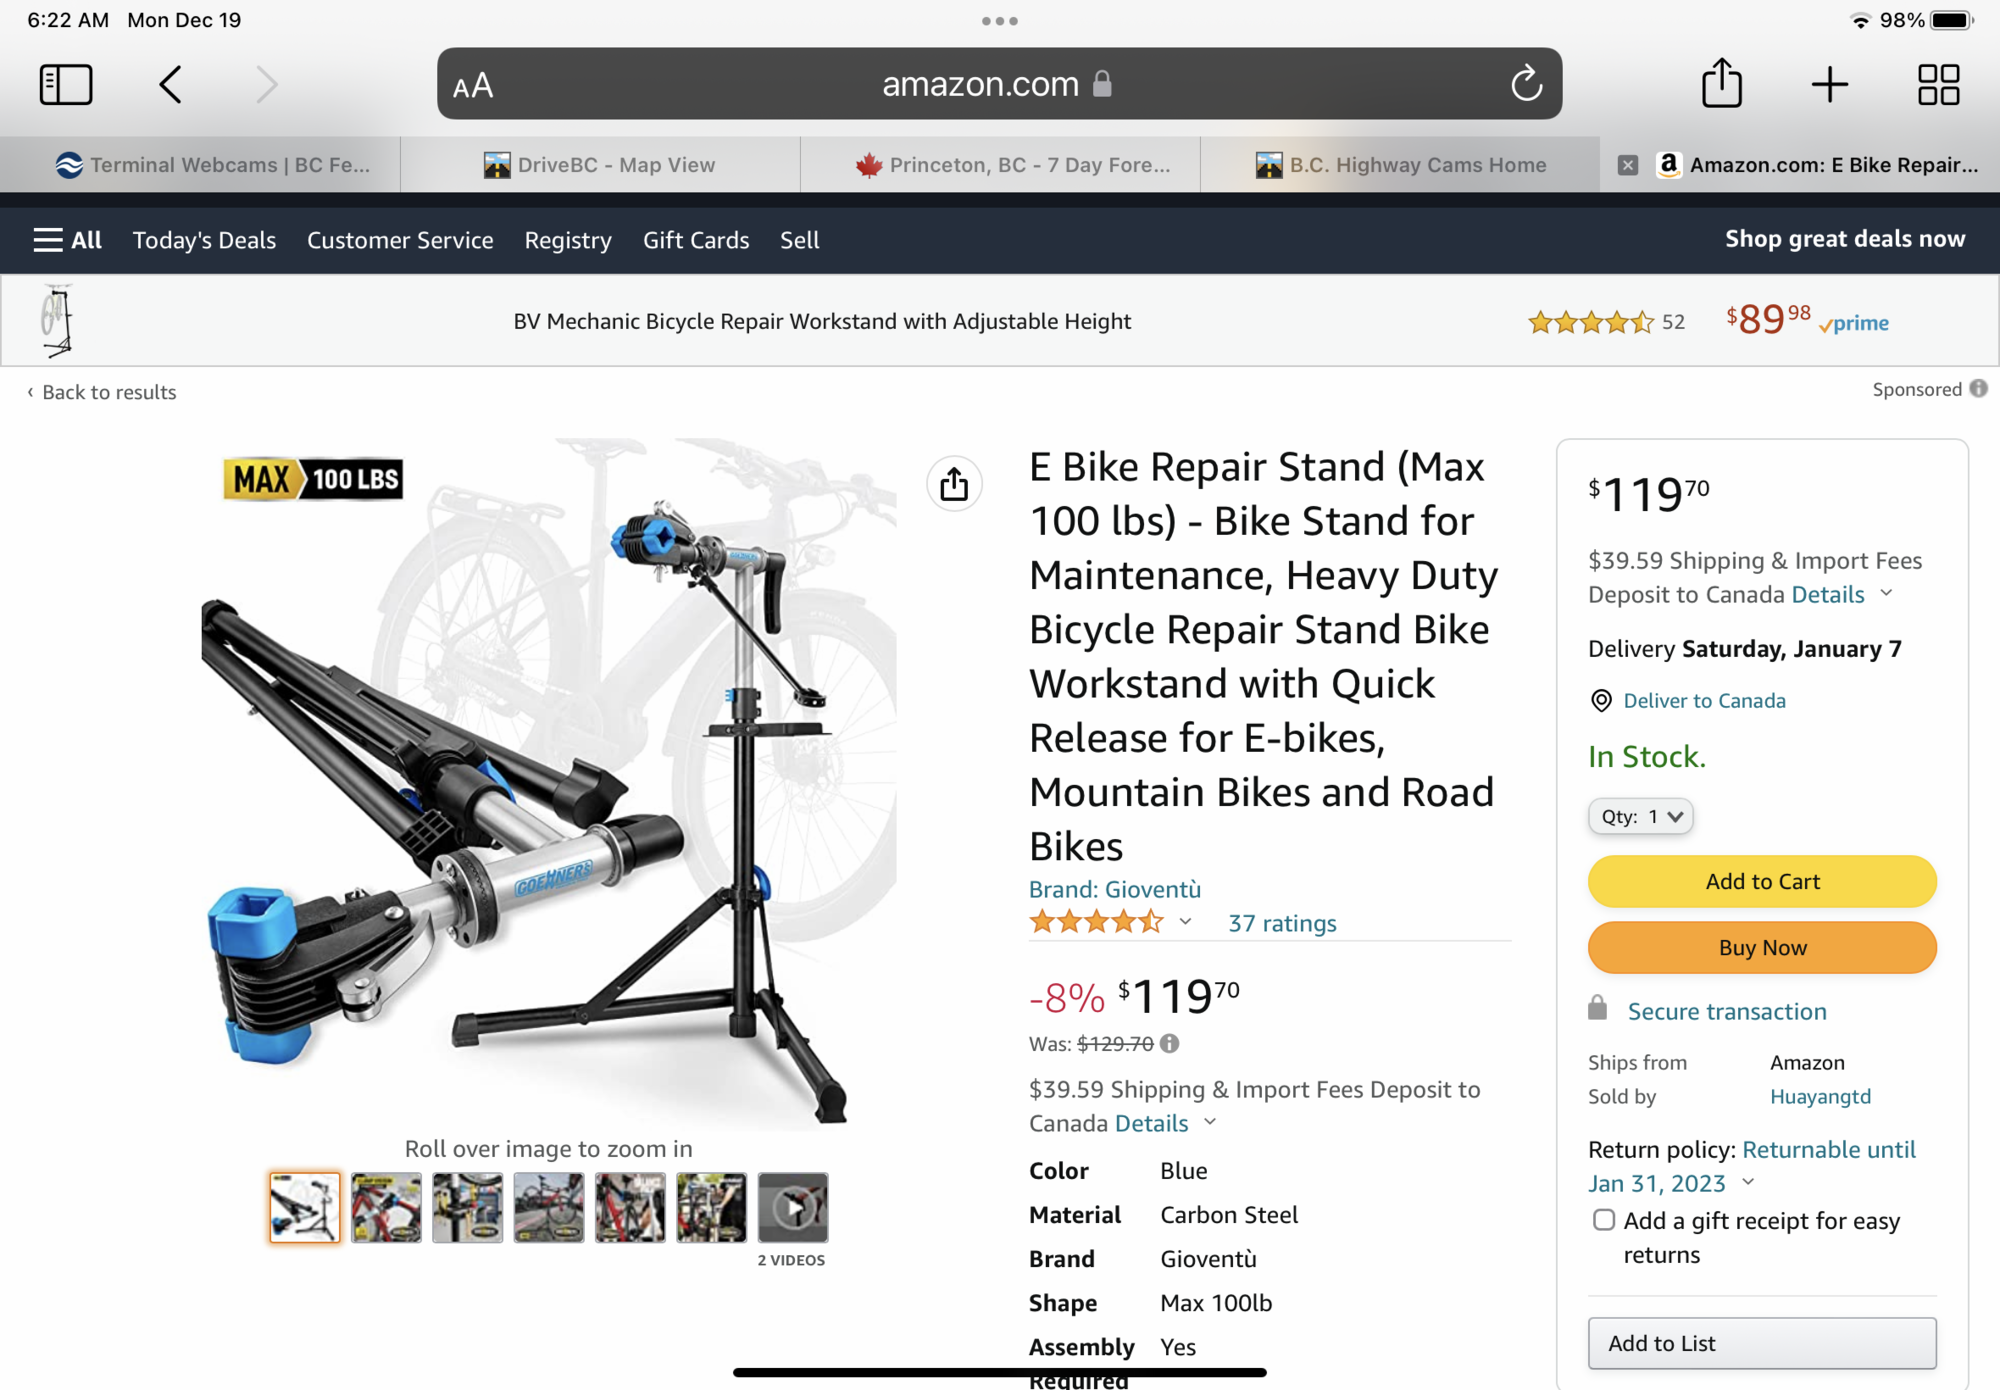The width and height of the screenshot is (2000, 1390).
Task: Click the info icon next to Was price
Action: click(x=1169, y=1043)
